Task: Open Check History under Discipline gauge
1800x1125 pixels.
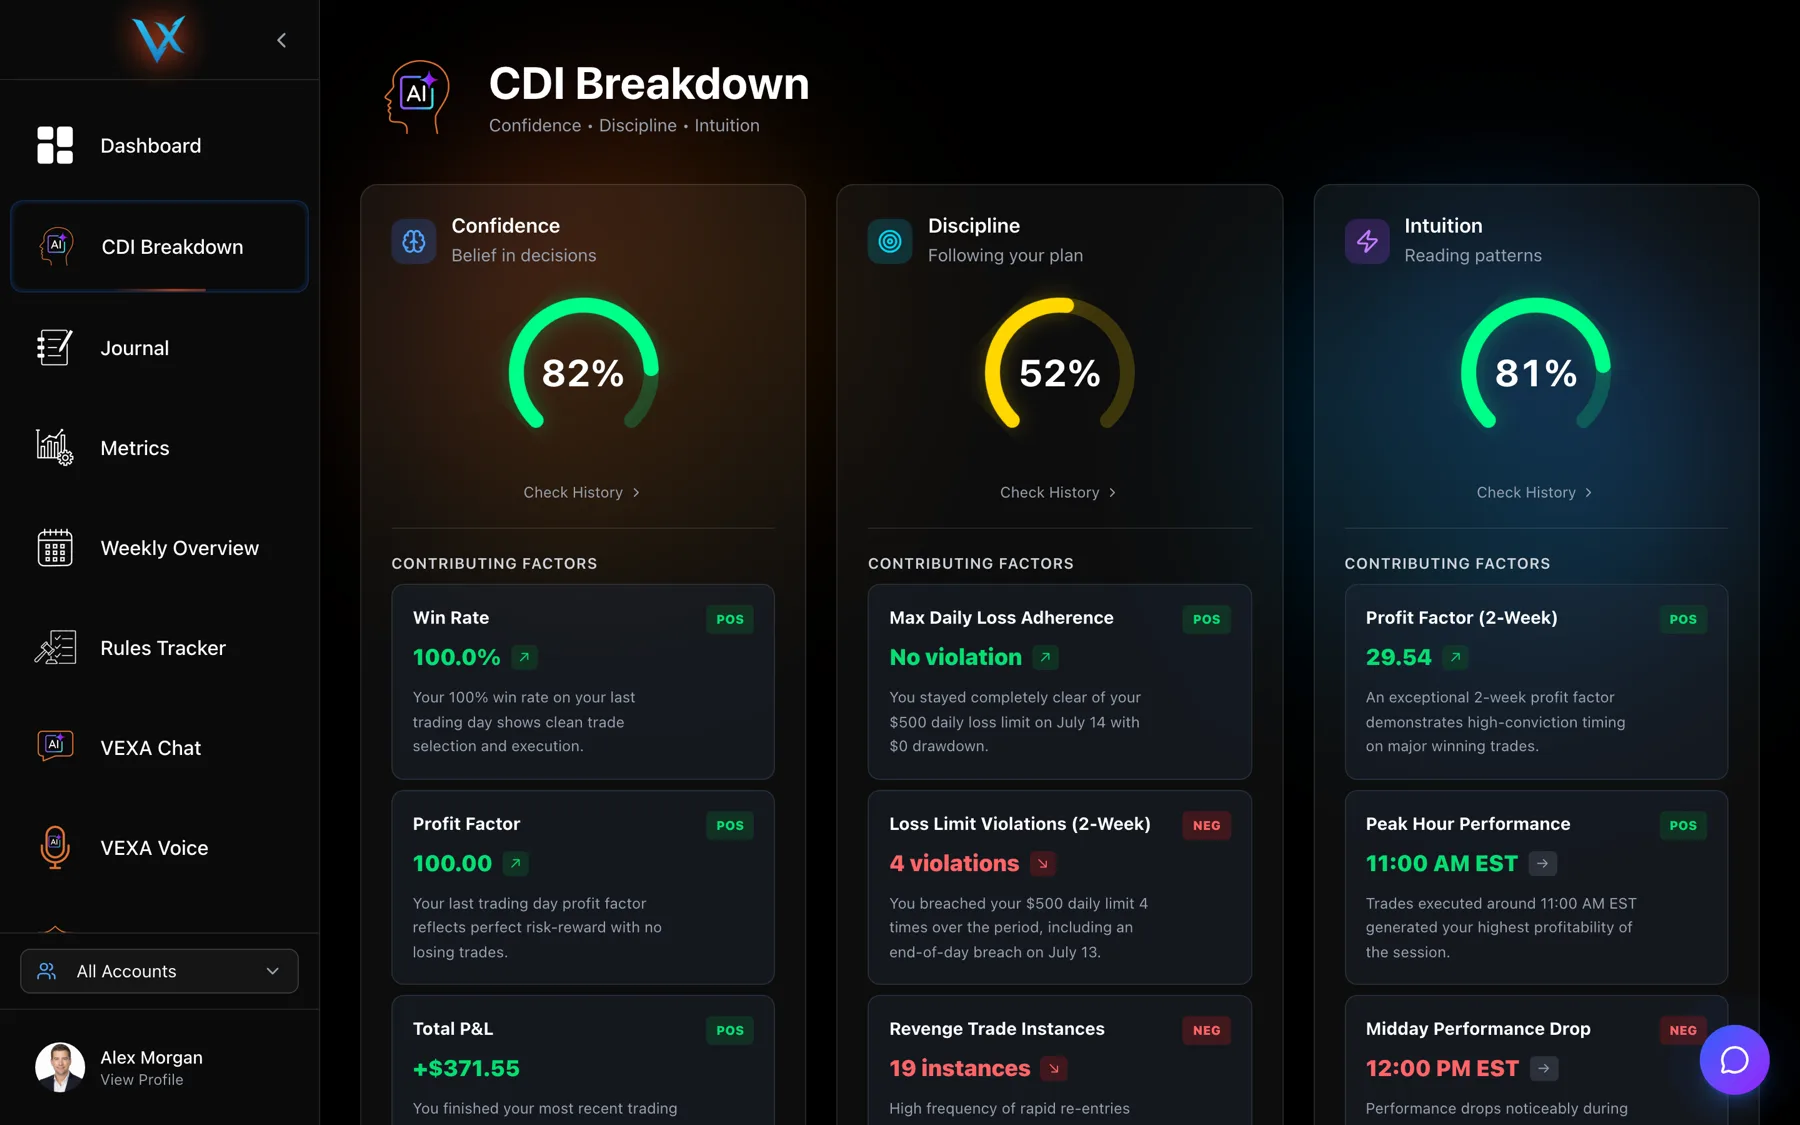Action: 1058,492
